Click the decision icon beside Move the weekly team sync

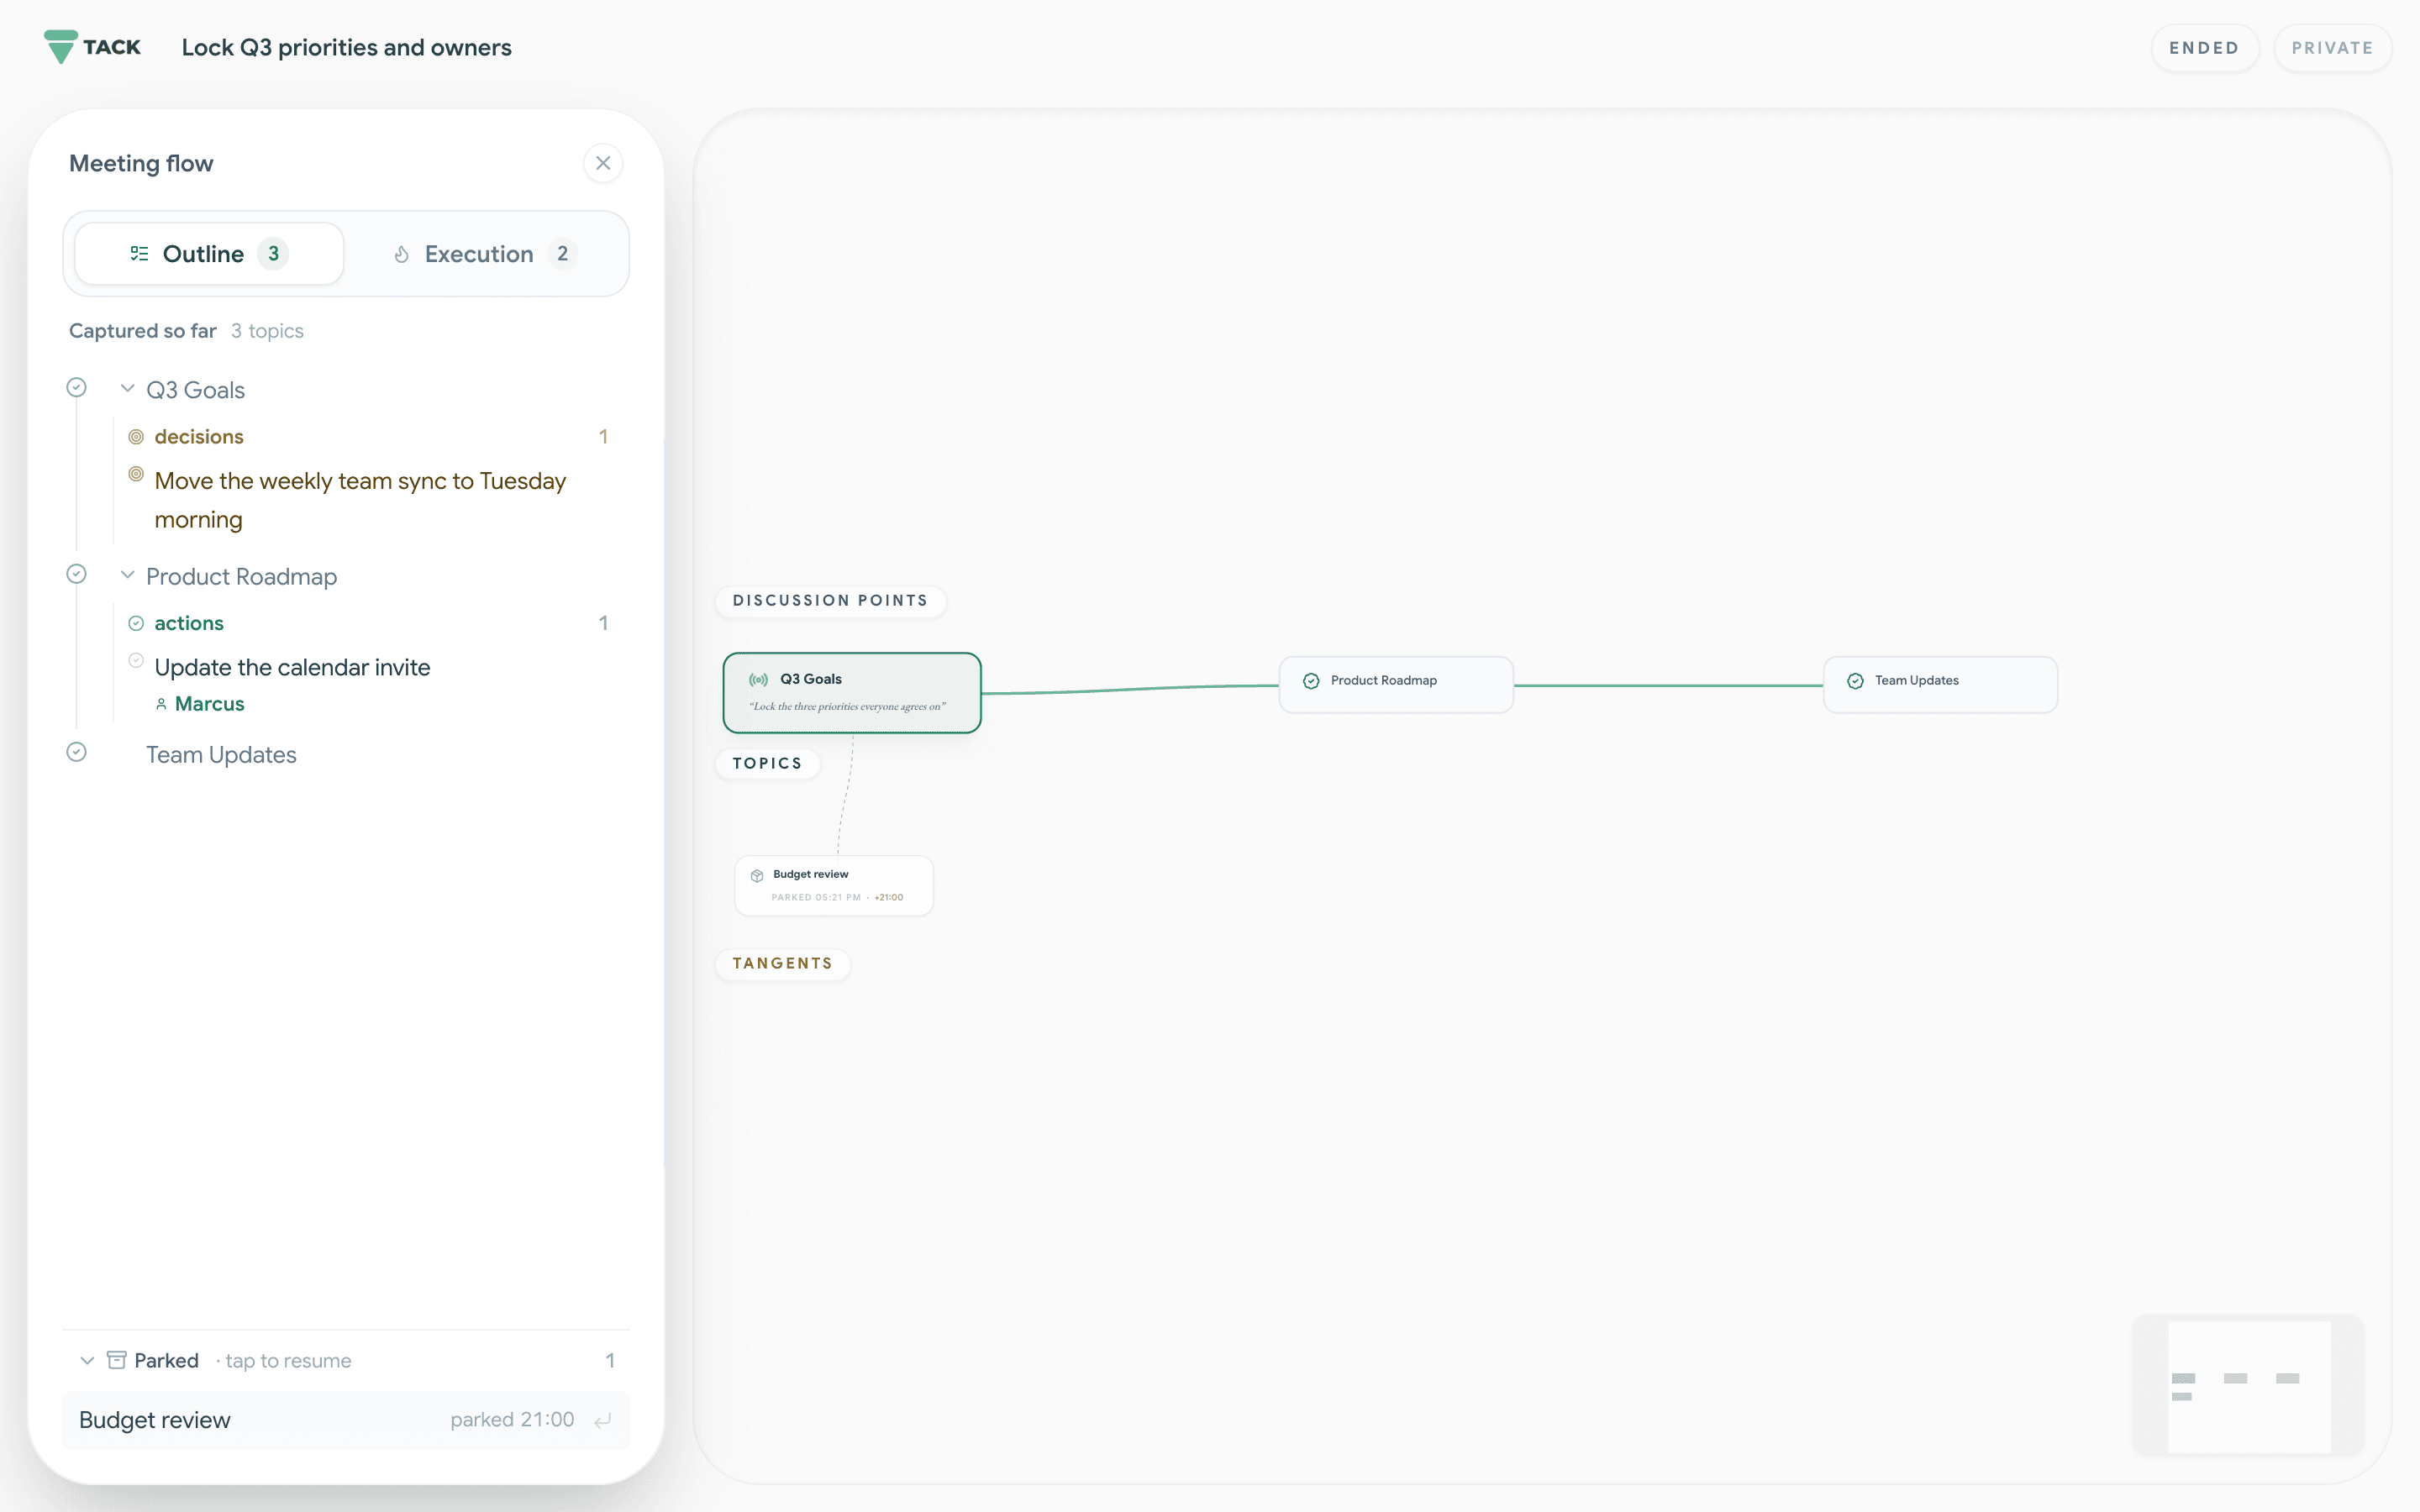tap(136, 474)
